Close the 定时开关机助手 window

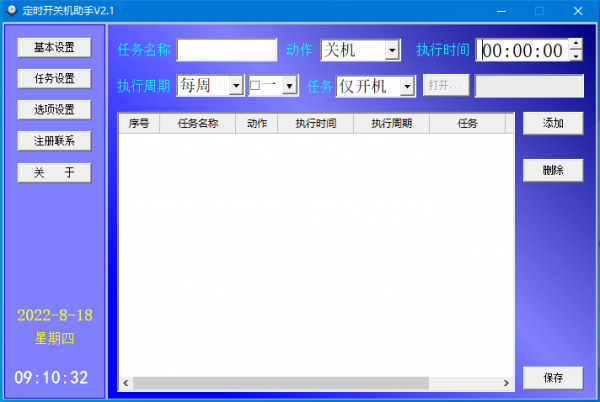(x=578, y=11)
